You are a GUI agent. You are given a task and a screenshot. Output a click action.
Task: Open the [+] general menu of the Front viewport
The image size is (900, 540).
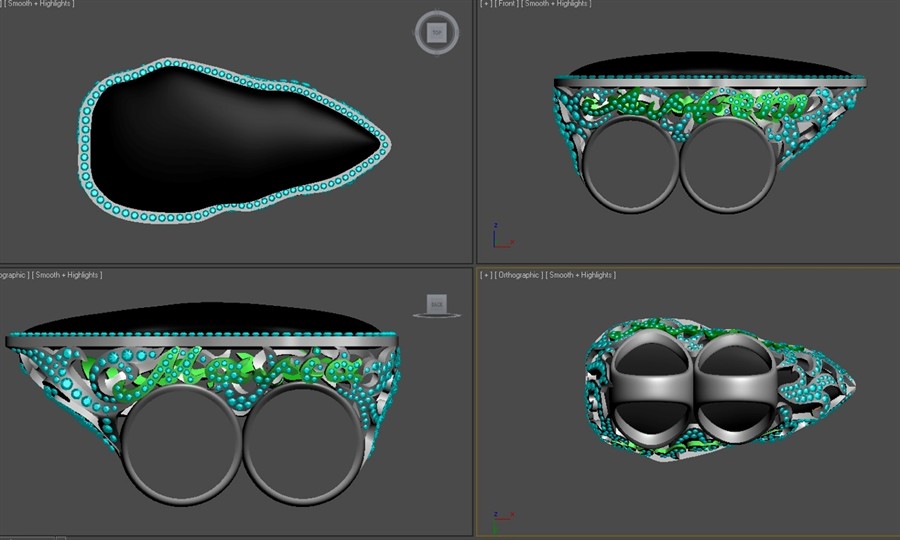point(486,4)
